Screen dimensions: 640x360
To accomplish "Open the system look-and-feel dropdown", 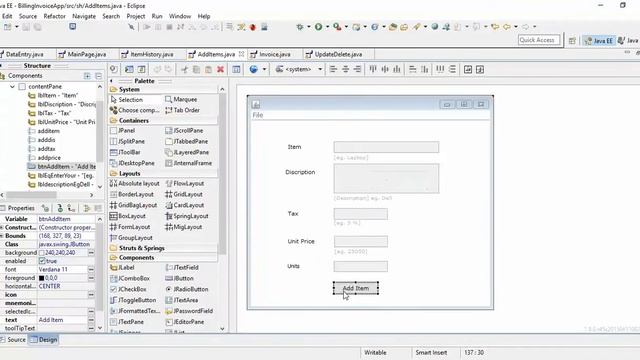I will tap(320, 69).
